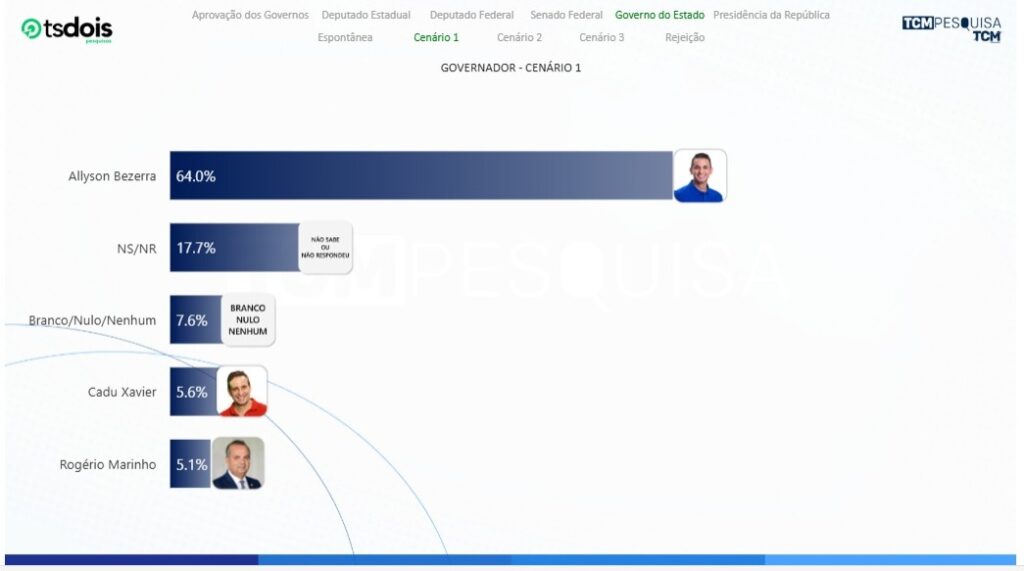Screen dimensions: 1024x571
Task: View the Rejeição tab
Action: 685,37
